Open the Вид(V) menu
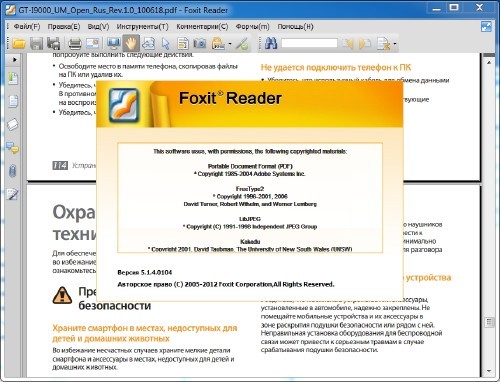The width and height of the screenshot is (500, 382). coord(98,27)
